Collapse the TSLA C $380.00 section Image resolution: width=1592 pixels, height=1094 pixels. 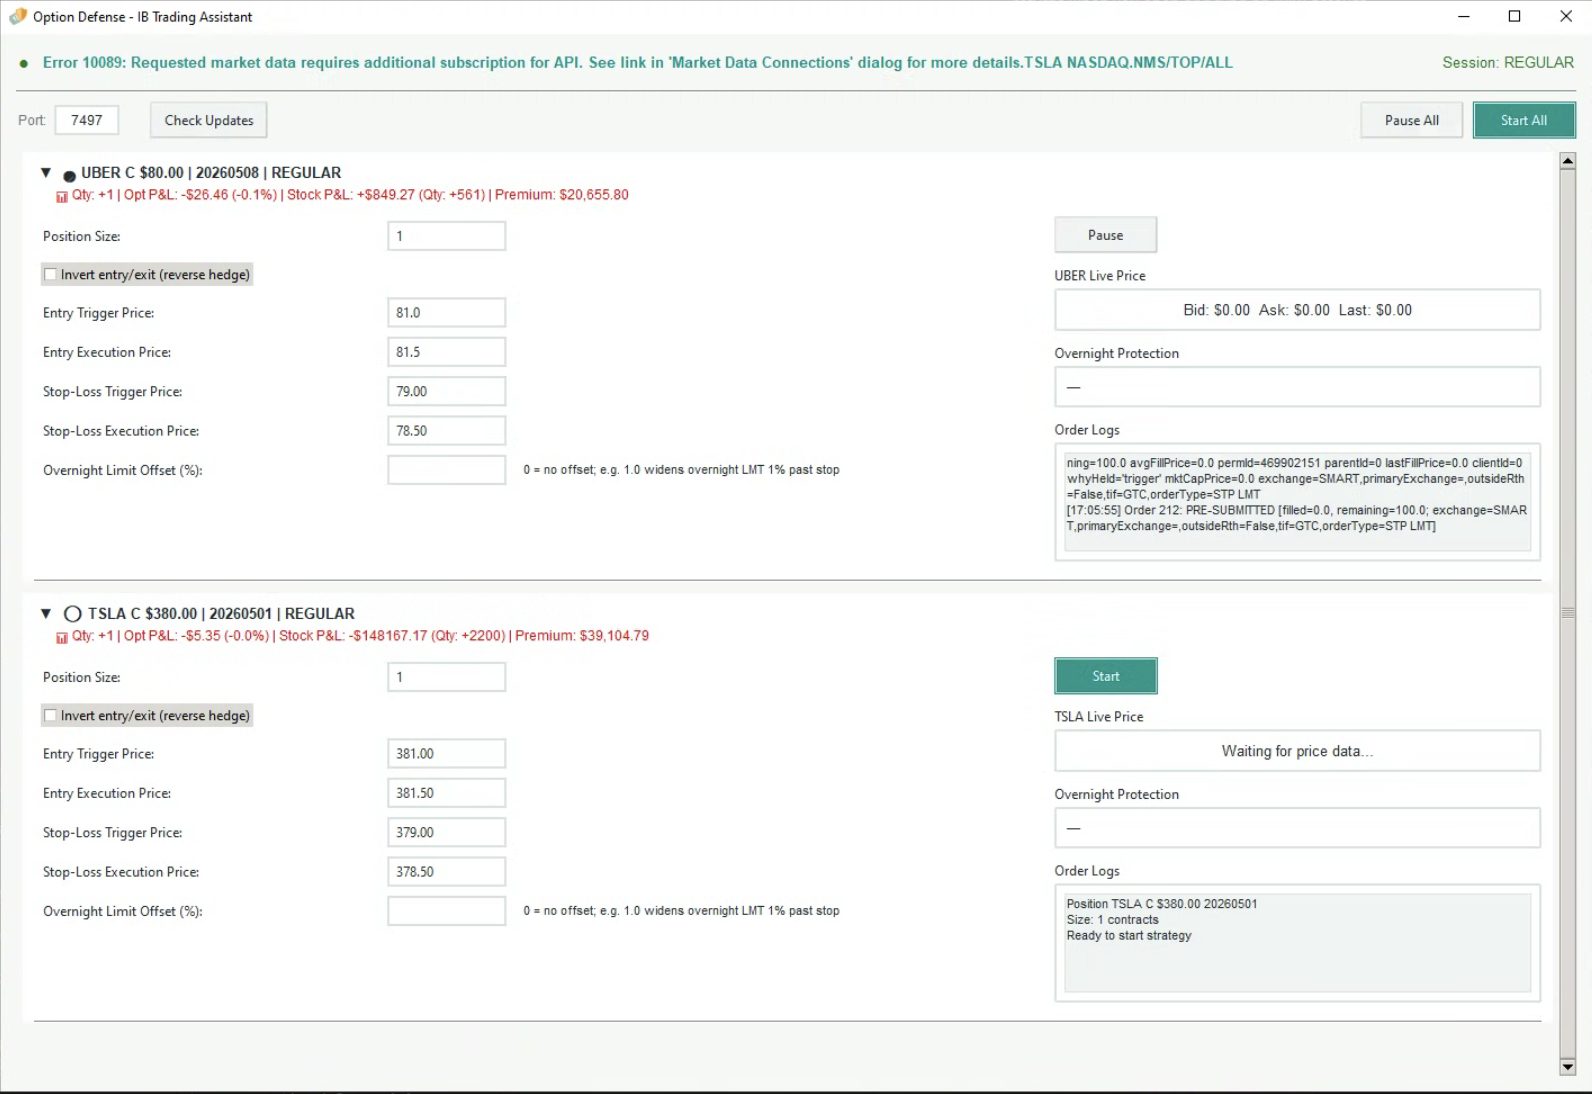pos(46,614)
